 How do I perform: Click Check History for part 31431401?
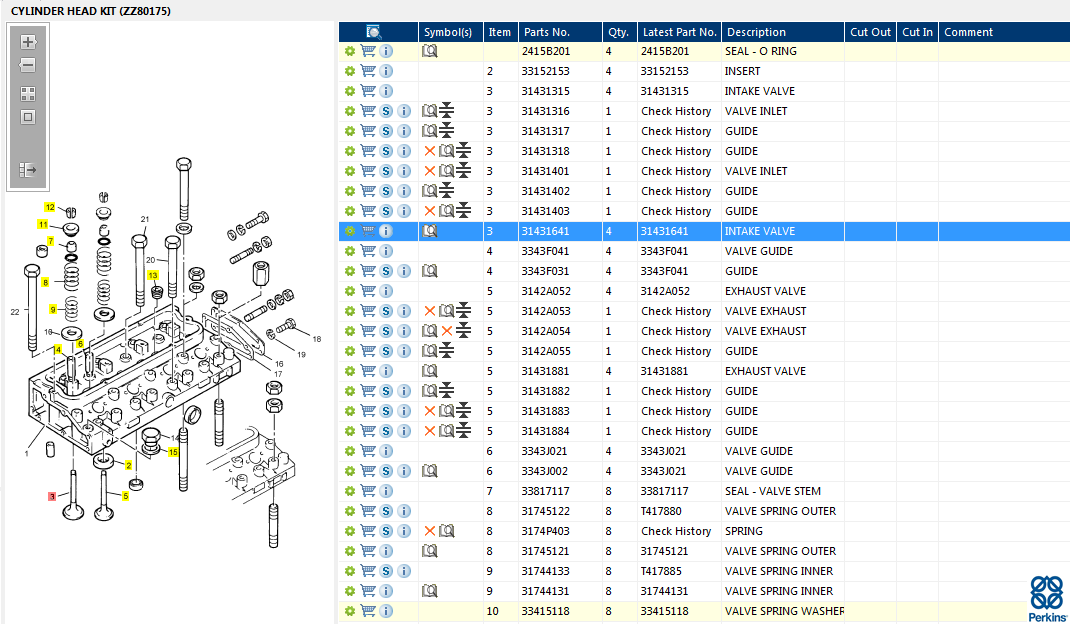click(676, 171)
